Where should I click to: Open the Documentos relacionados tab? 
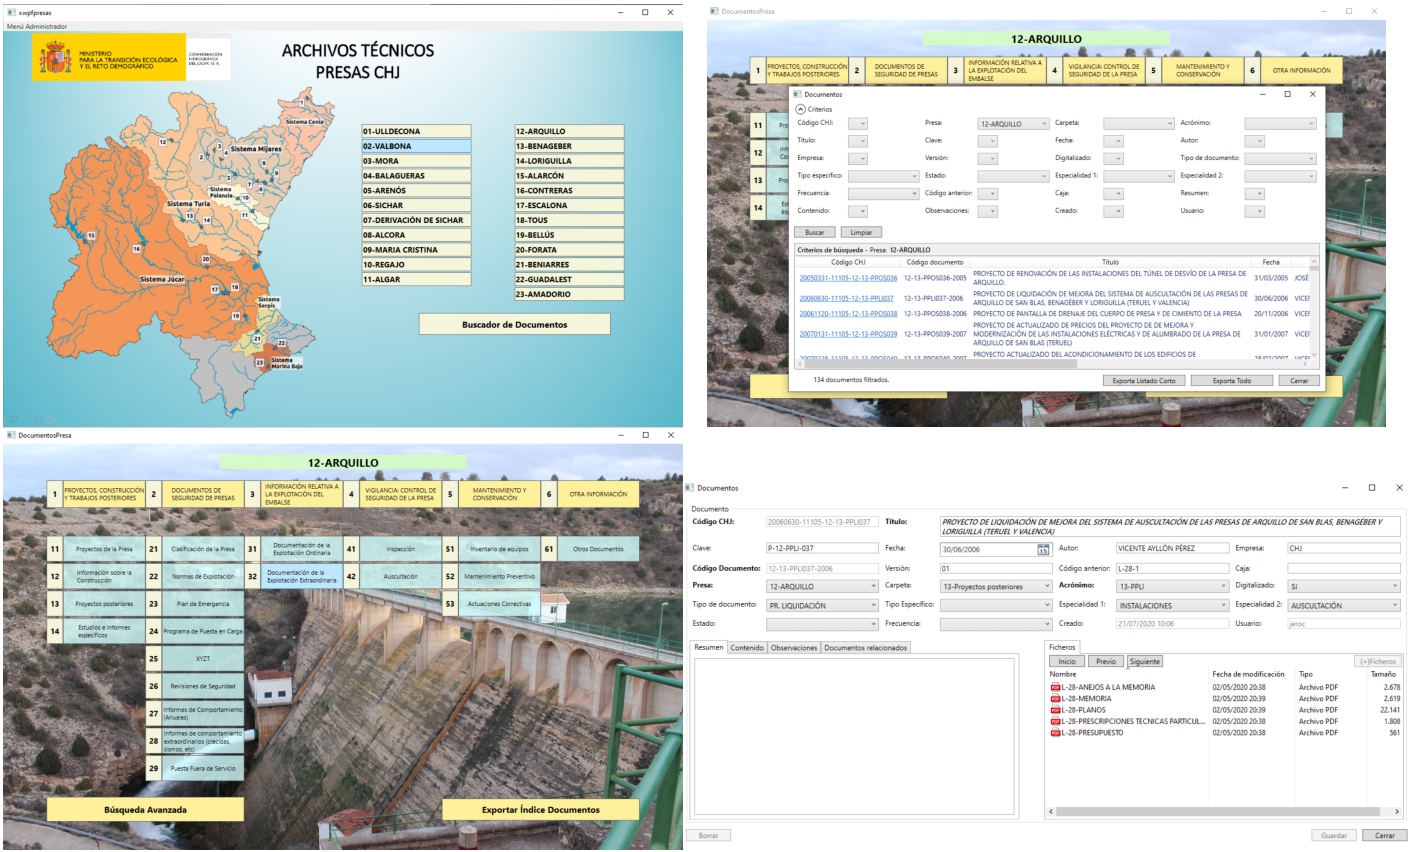pyautogui.click(x=866, y=648)
